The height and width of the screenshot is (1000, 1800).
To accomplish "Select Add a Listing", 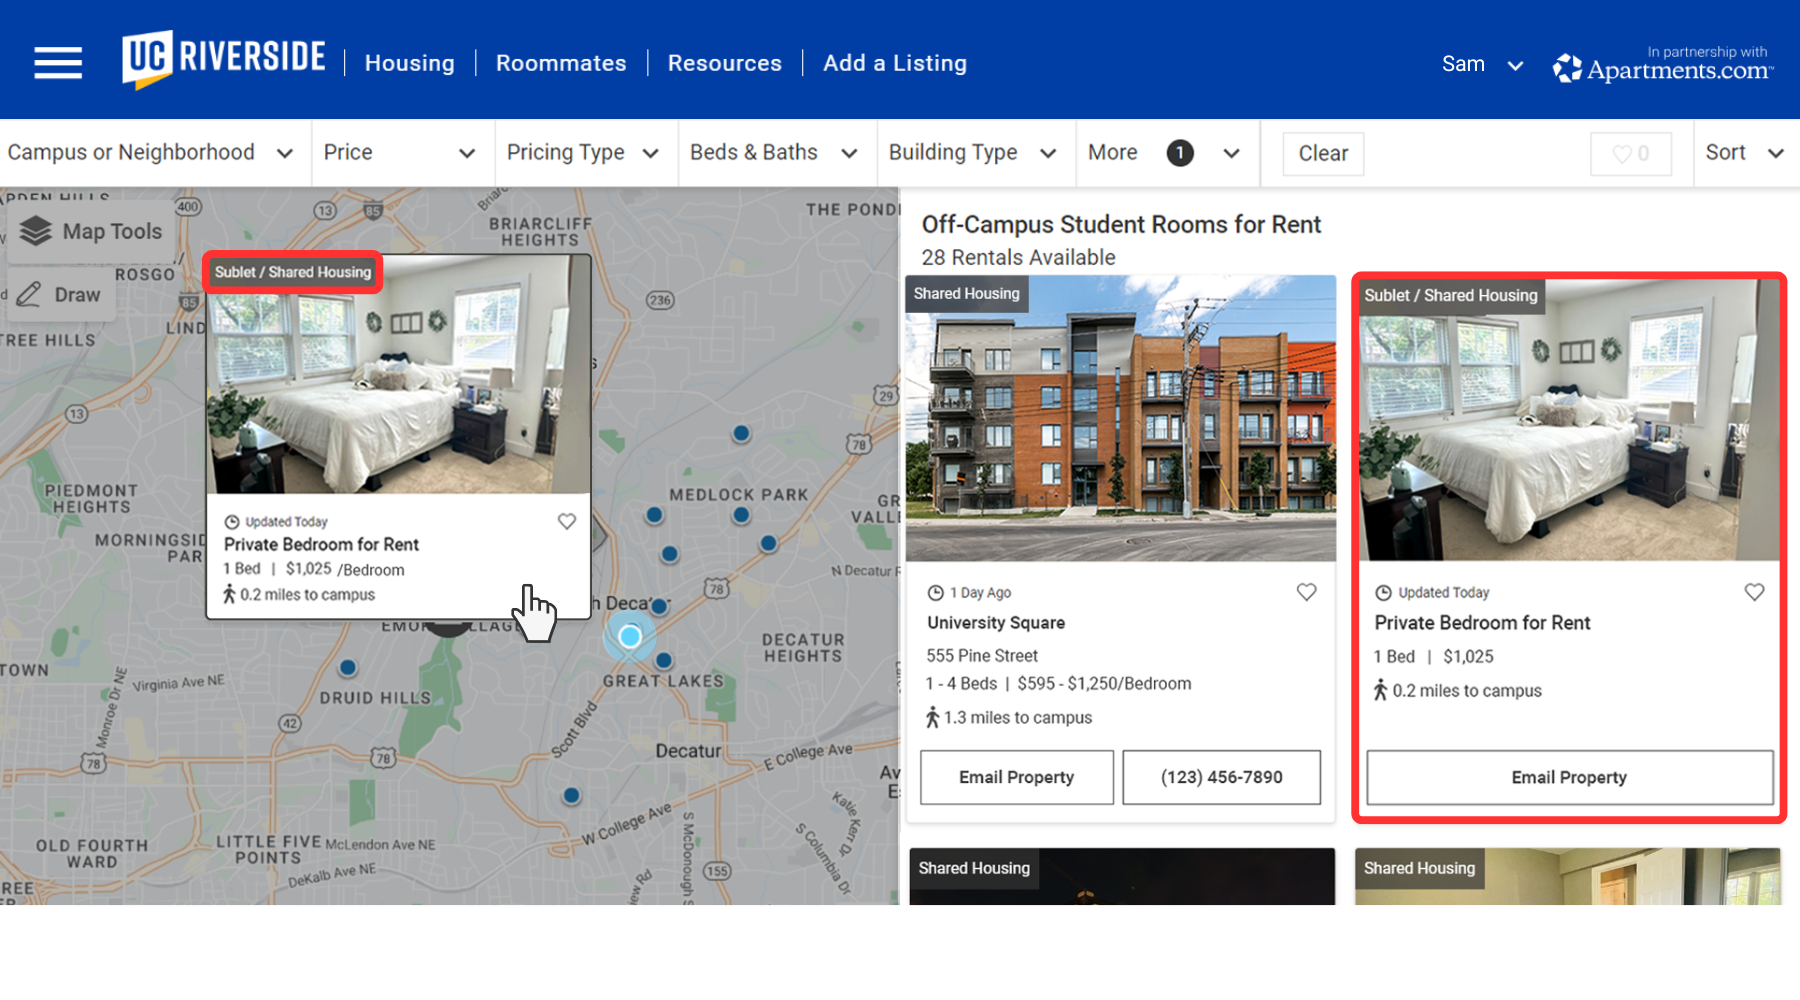I will [895, 63].
